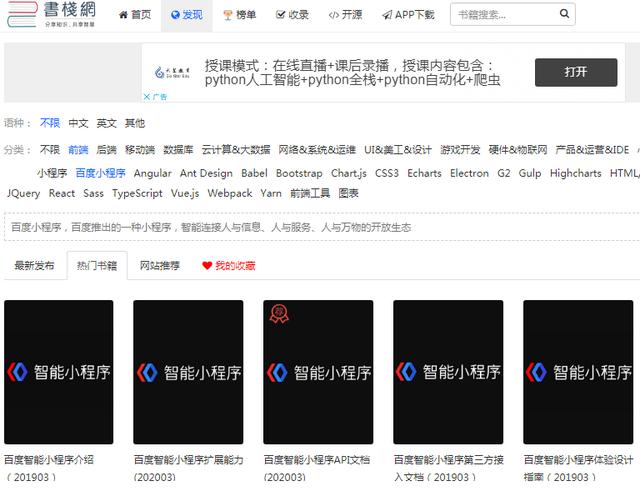Select category 前端

pyautogui.click(x=78, y=150)
